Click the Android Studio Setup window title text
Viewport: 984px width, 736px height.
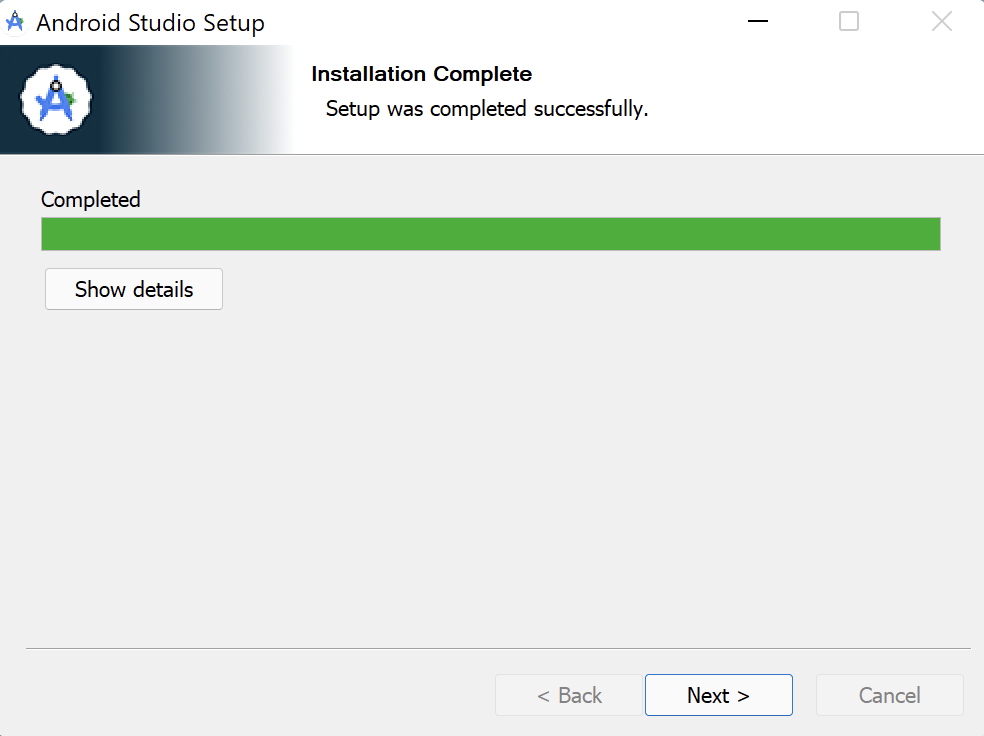point(150,22)
